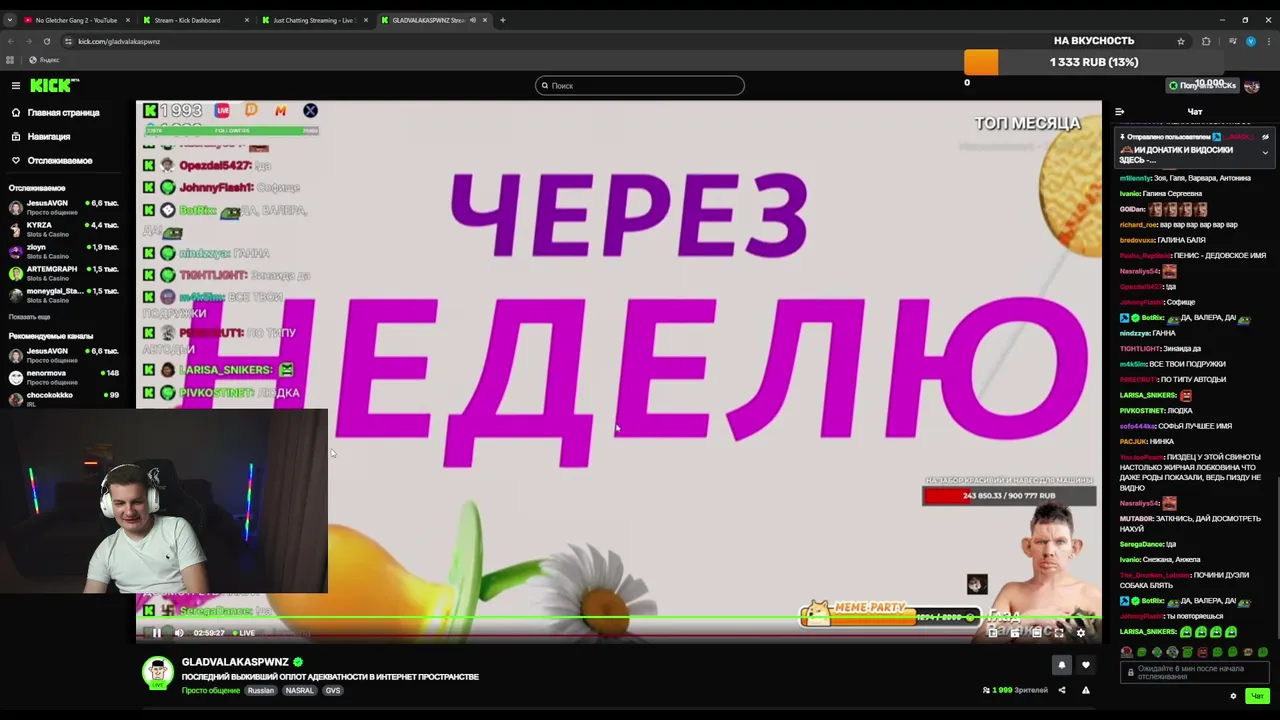1280x720 pixels.
Task: Switch to the No Gletcher Gang 2 YouTube tab
Action: click(x=76, y=20)
